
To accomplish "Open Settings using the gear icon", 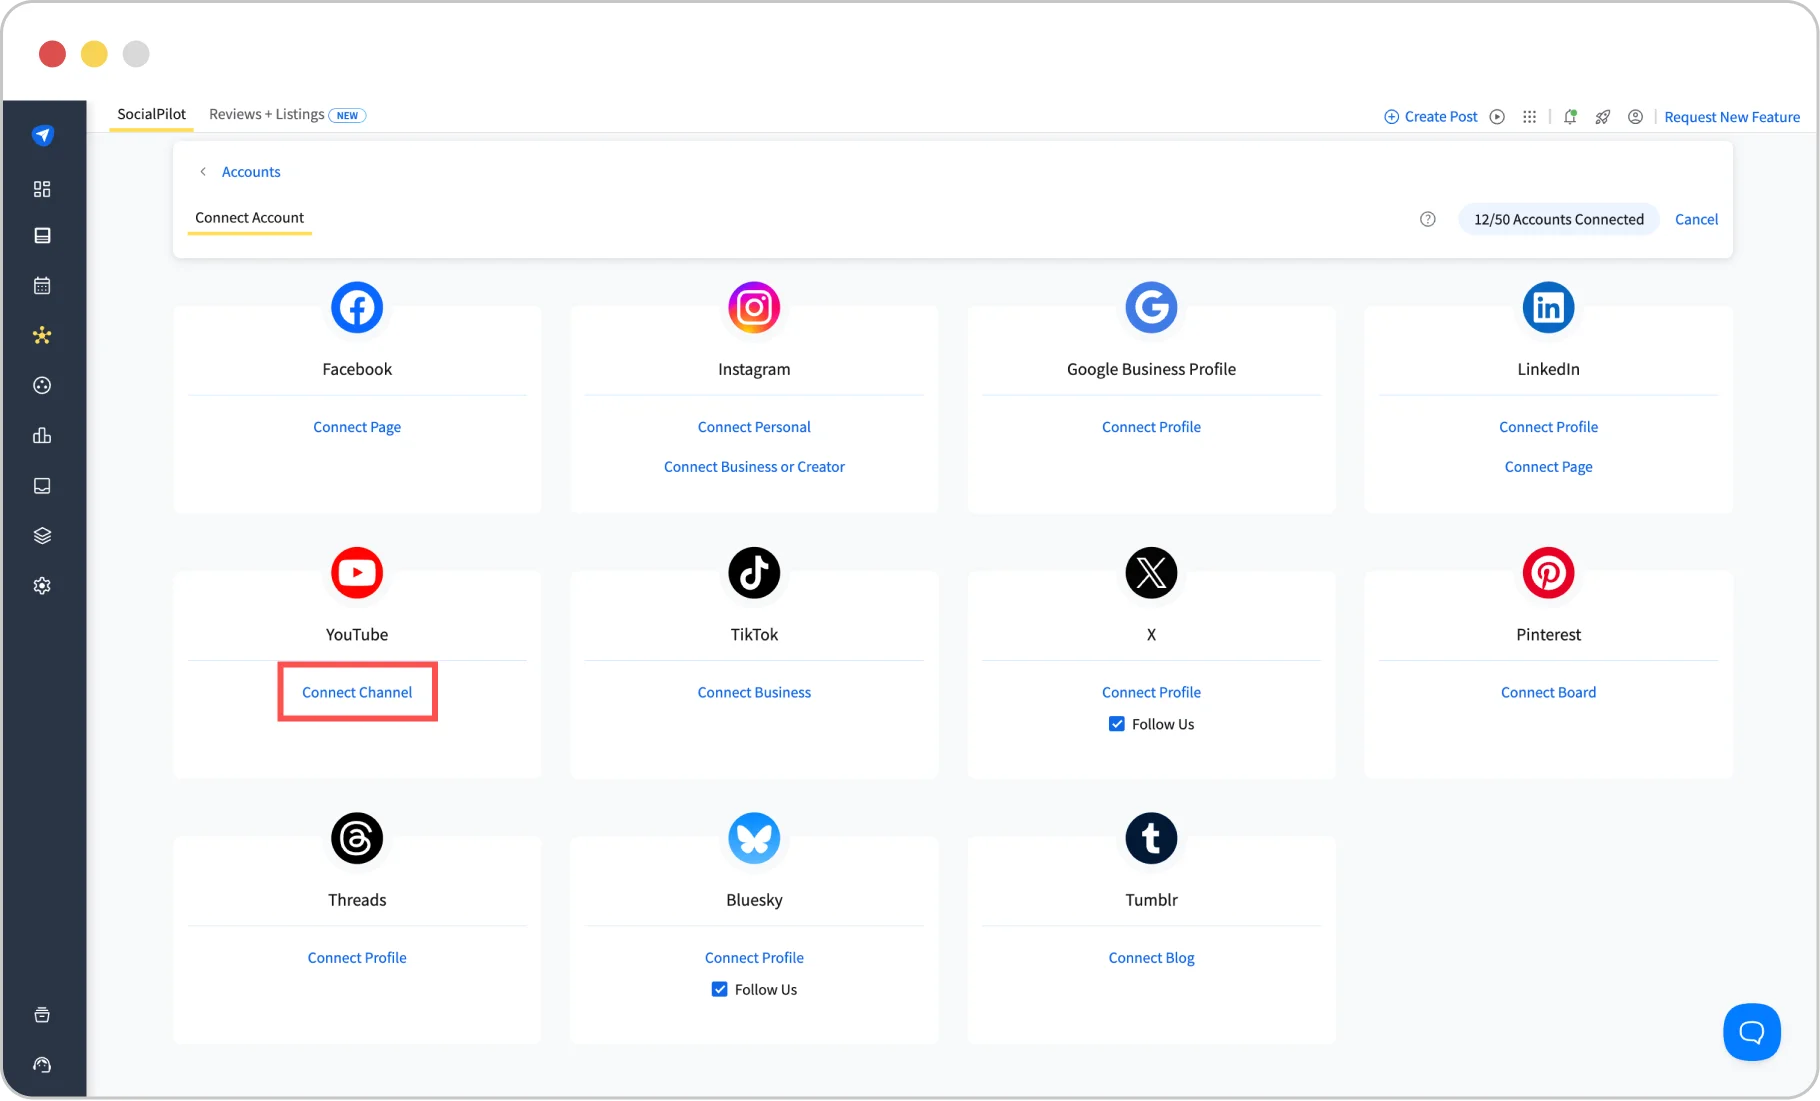I will coord(42,586).
